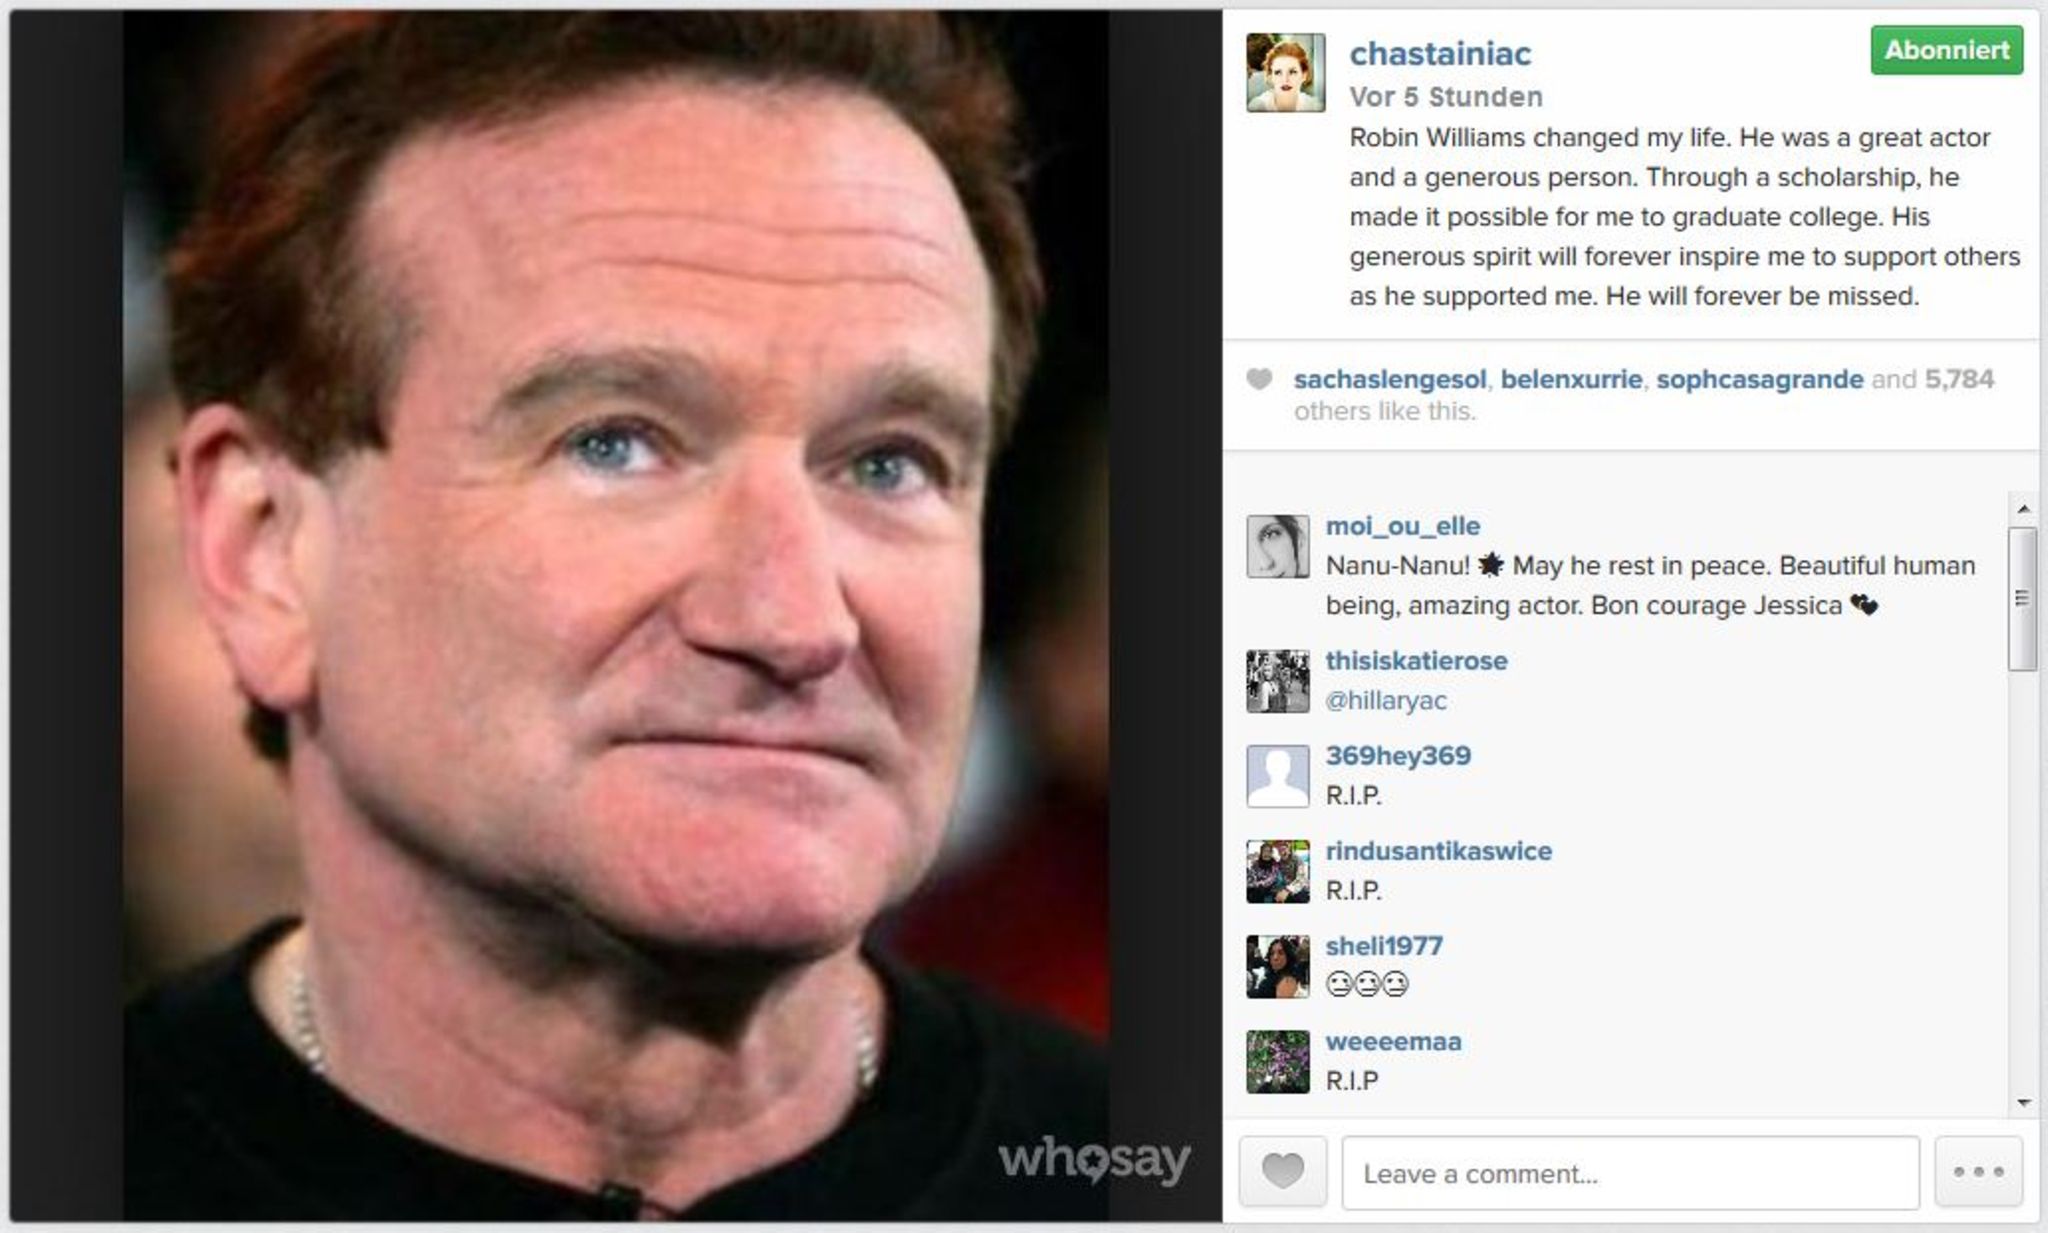Click the heart like button beside comment box
This screenshot has height=1233, width=2048.
[1282, 1172]
